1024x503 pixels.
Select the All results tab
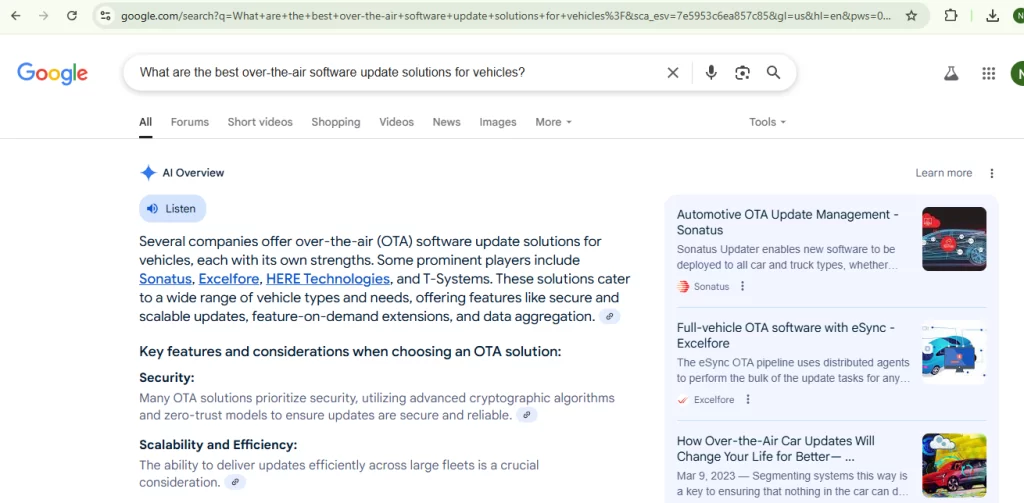145,122
